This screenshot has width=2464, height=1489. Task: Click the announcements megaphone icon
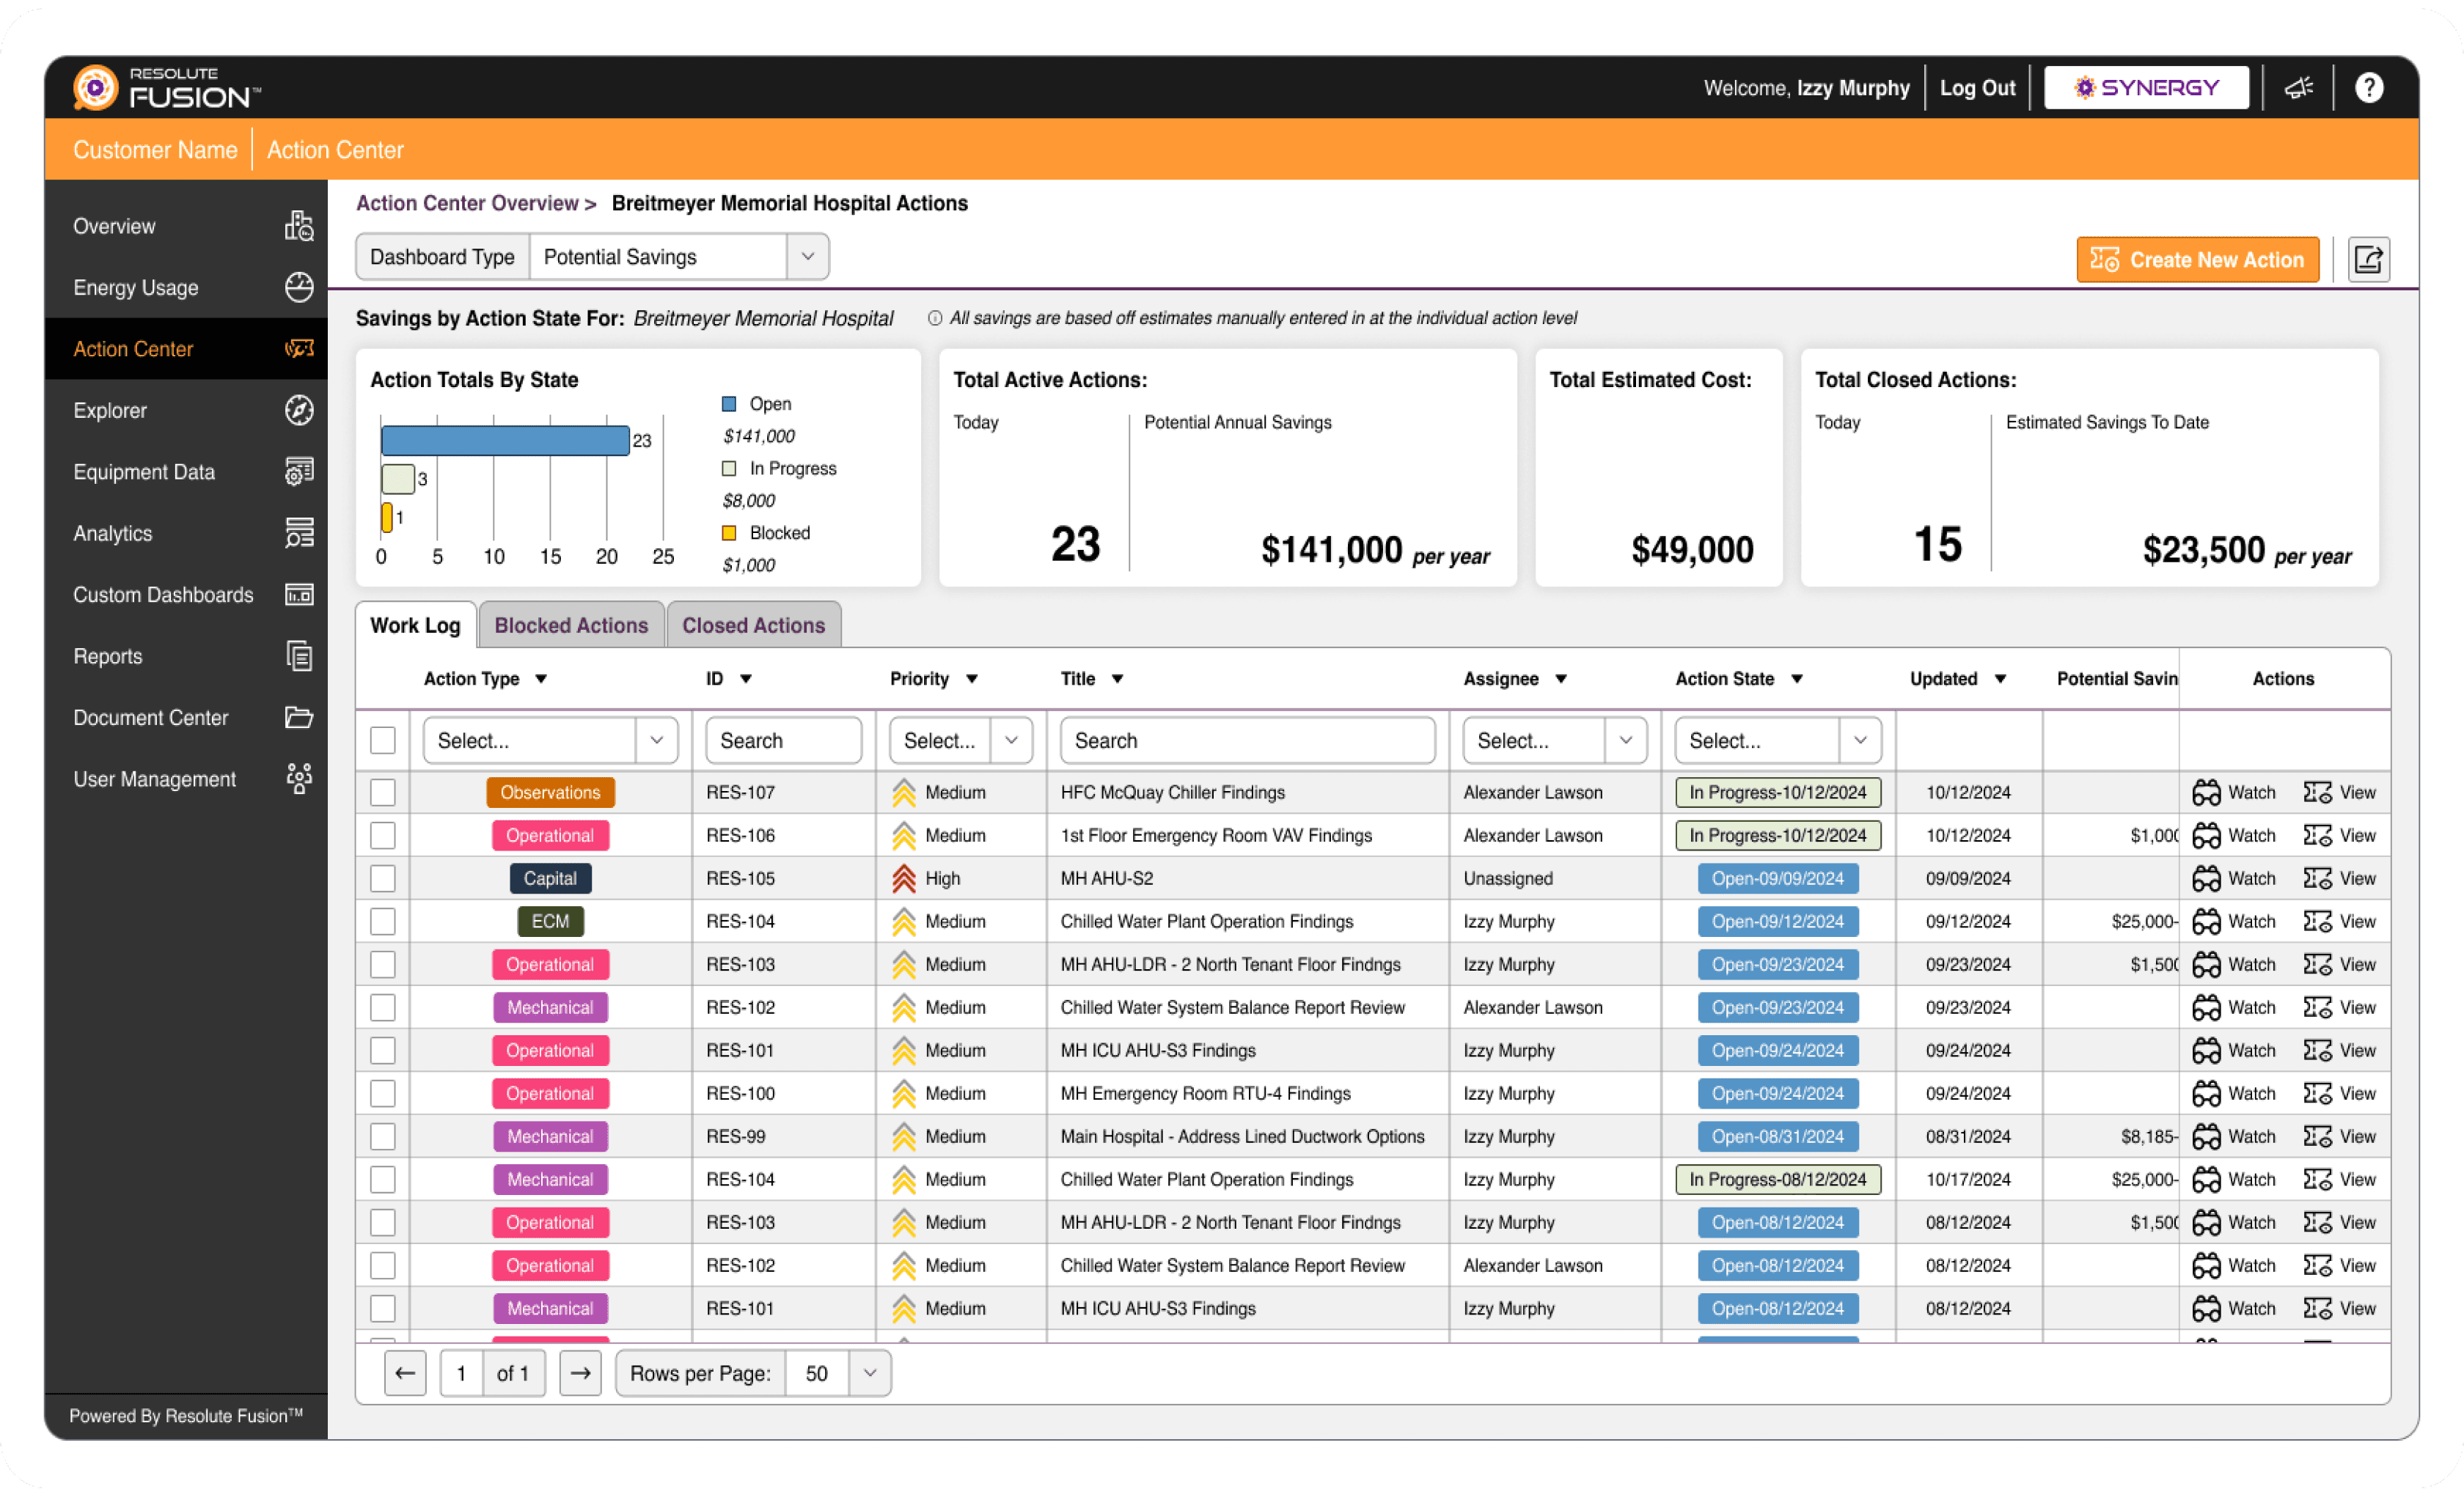pyautogui.click(x=2298, y=88)
